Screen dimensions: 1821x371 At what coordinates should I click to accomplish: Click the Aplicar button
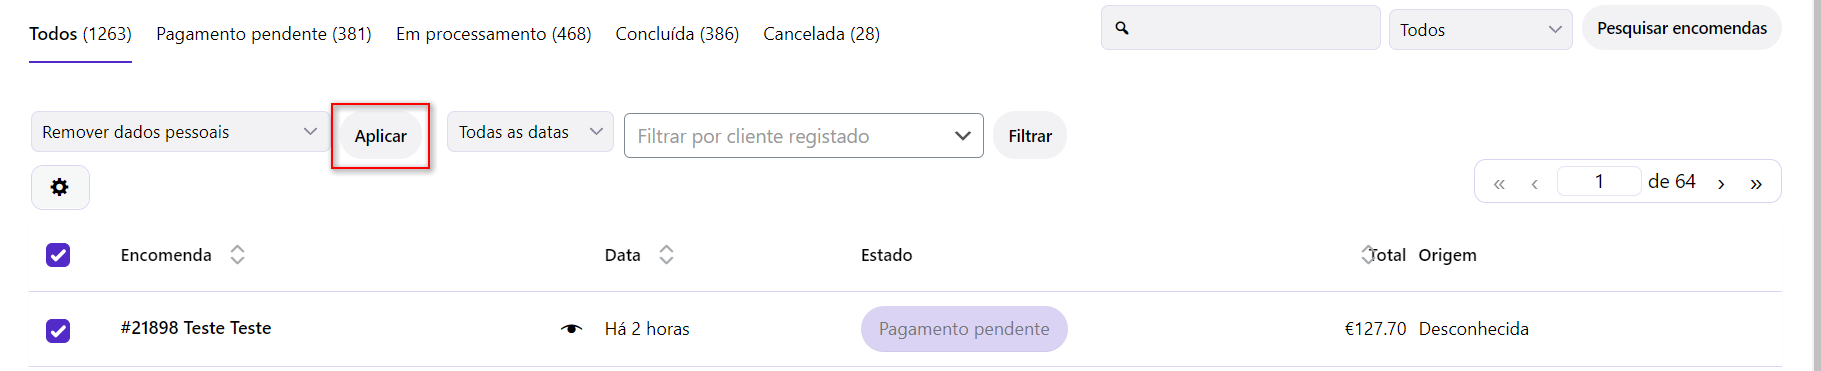click(381, 136)
